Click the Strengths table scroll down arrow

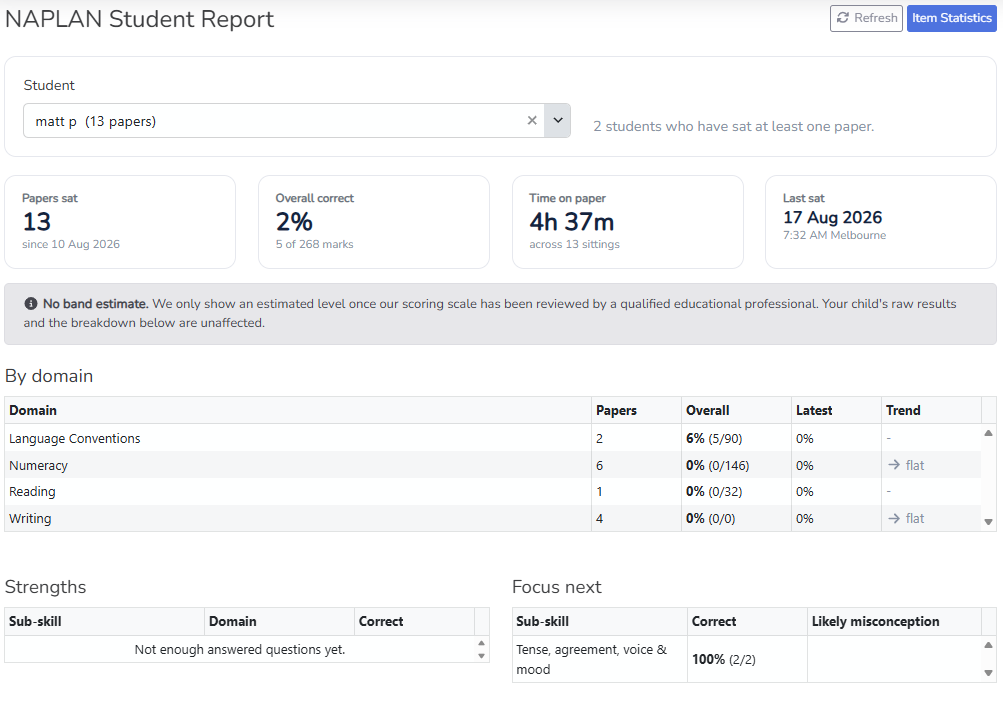pyautogui.click(x=482, y=656)
